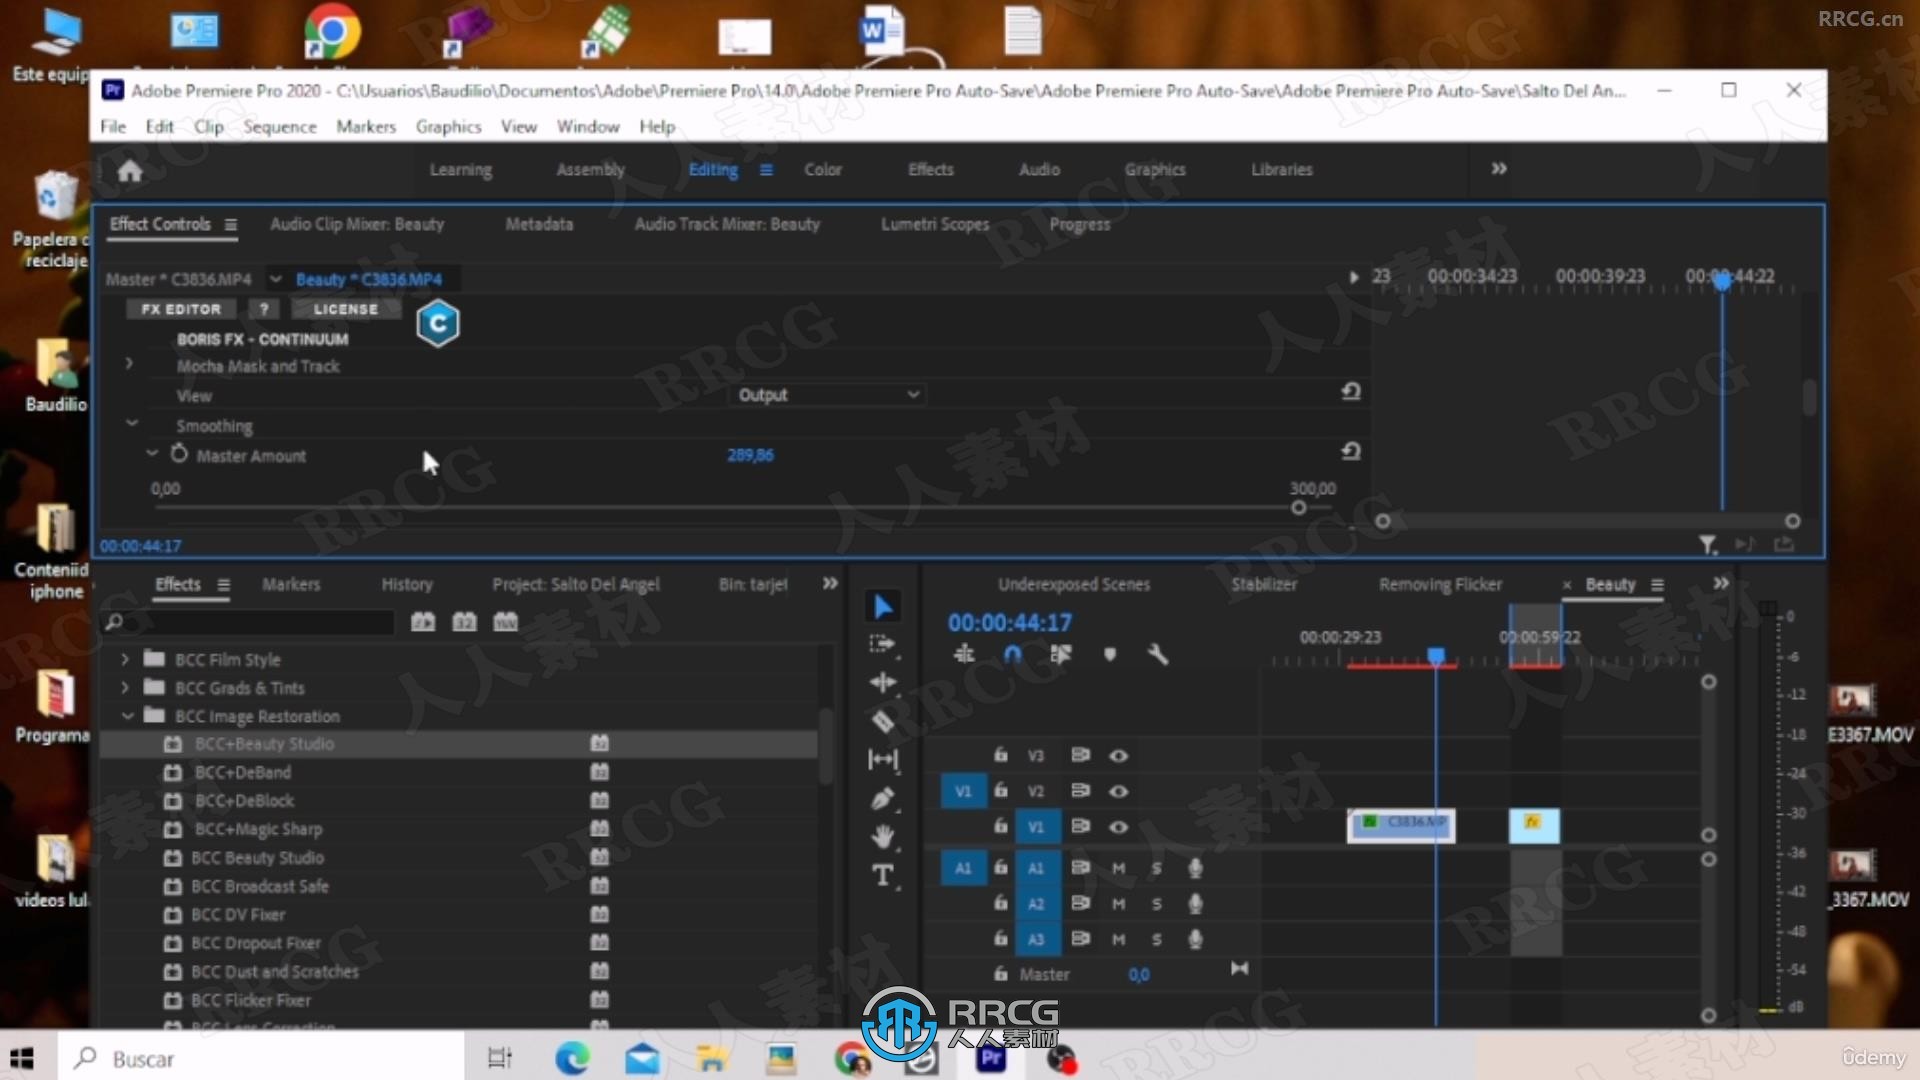Solo audio track A2
Screen dimensions: 1920x1080
click(1157, 904)
